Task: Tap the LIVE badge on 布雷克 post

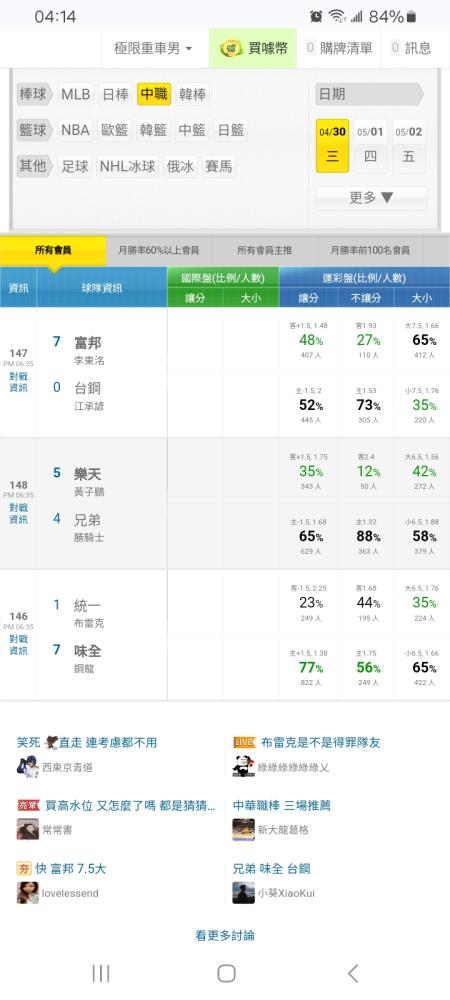Action: click(x=244, y=742)
